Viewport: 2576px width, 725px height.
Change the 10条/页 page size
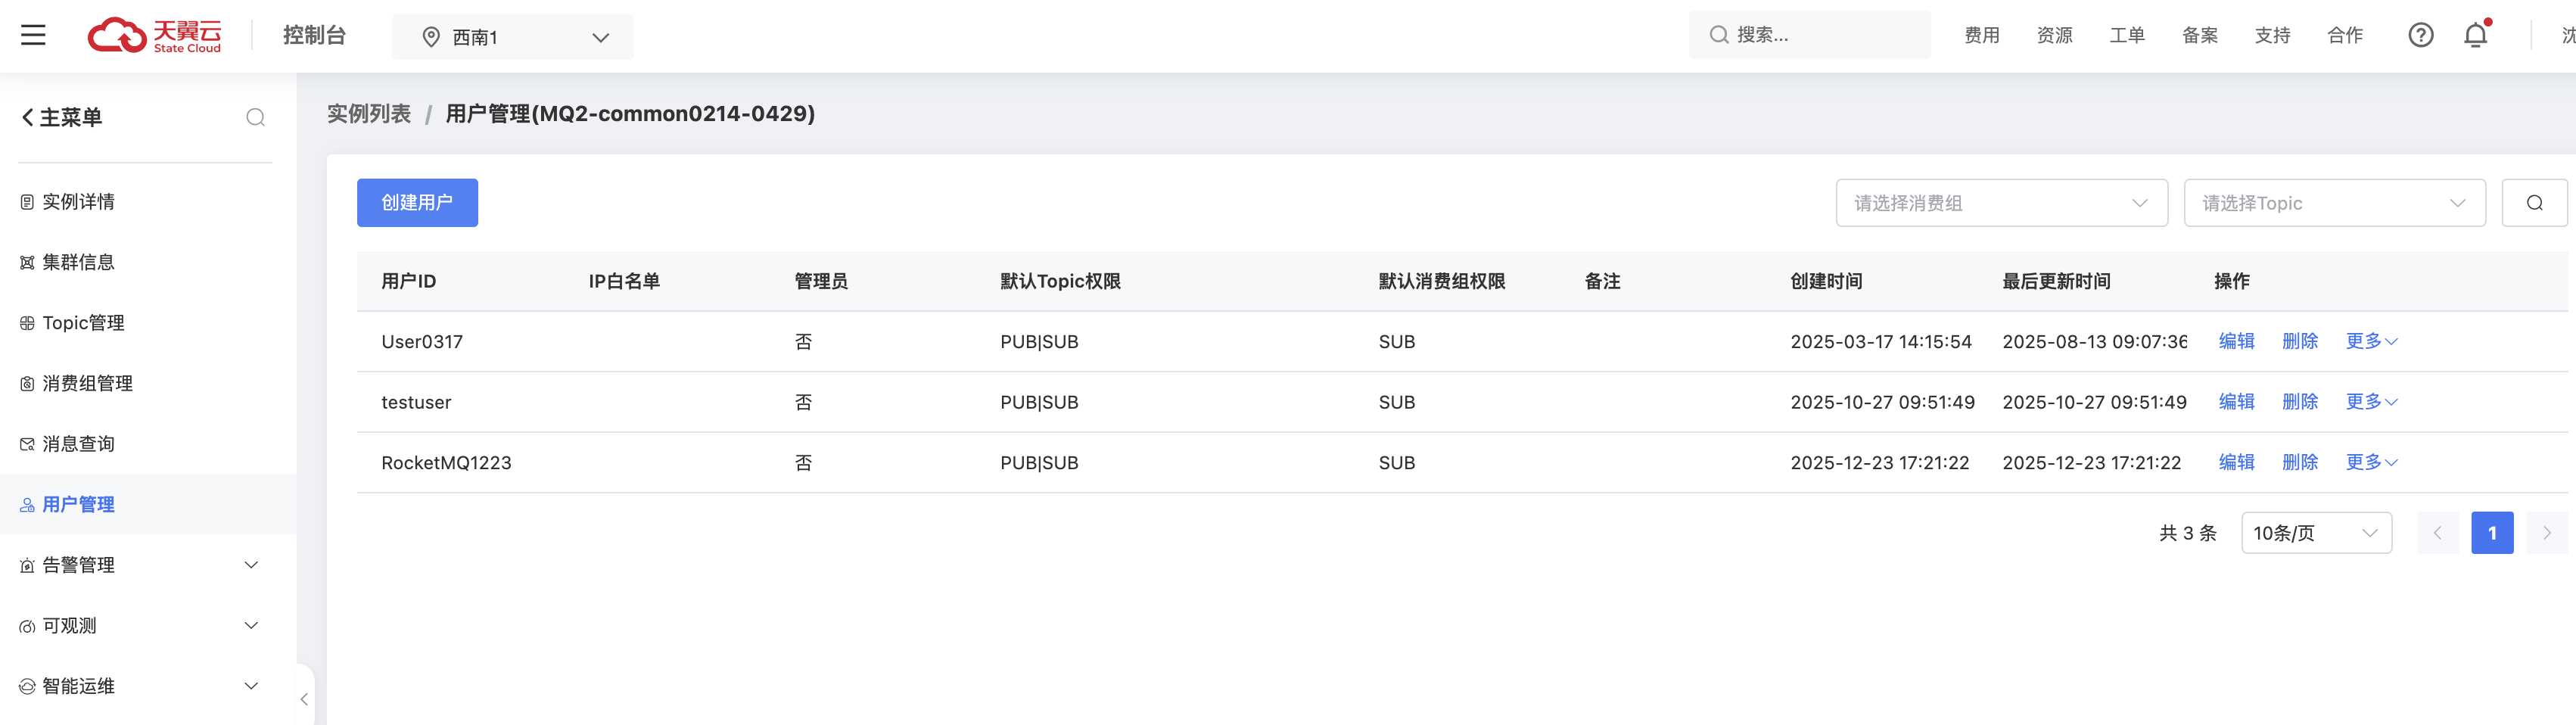click(2315, 533)
